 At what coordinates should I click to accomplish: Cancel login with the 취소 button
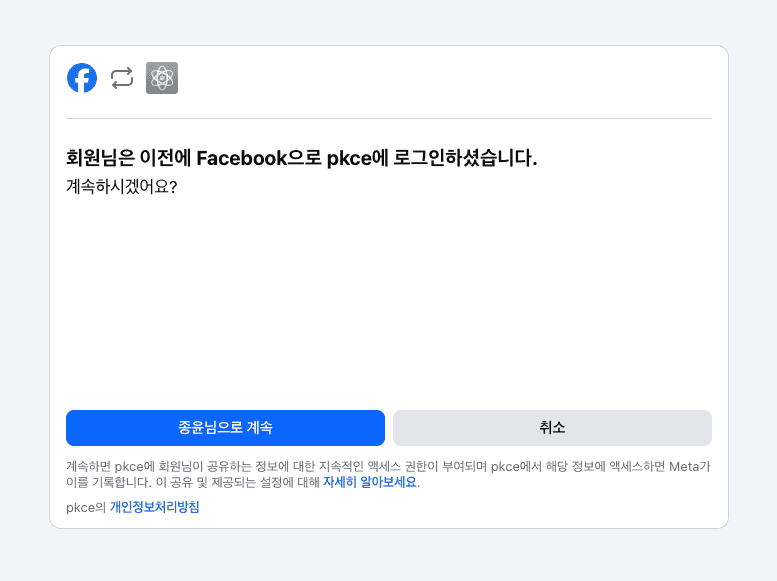click(553, 428)
